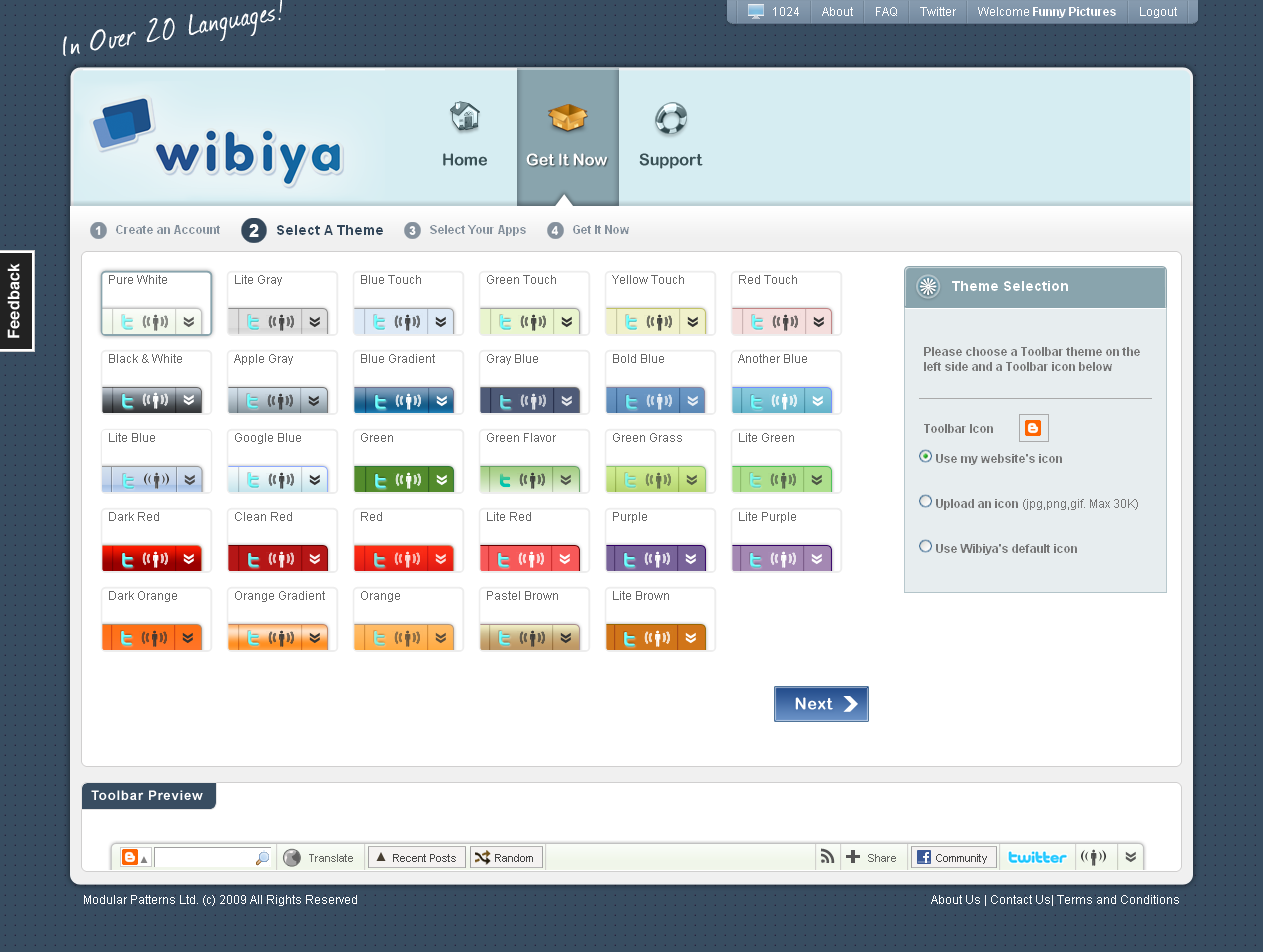Click the Translate globe icon in preview
This screenshot has width=1263, height=952.
tap(292, 857)
